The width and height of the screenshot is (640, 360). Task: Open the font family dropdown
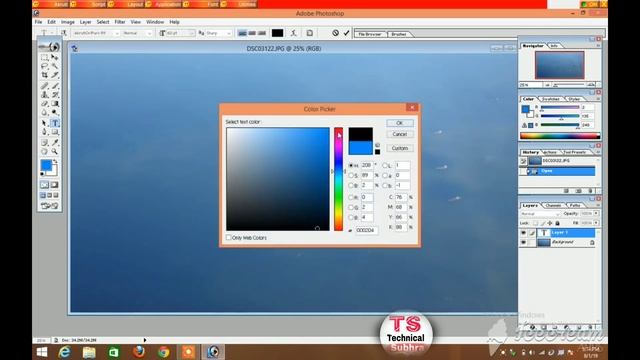[116, 33]
